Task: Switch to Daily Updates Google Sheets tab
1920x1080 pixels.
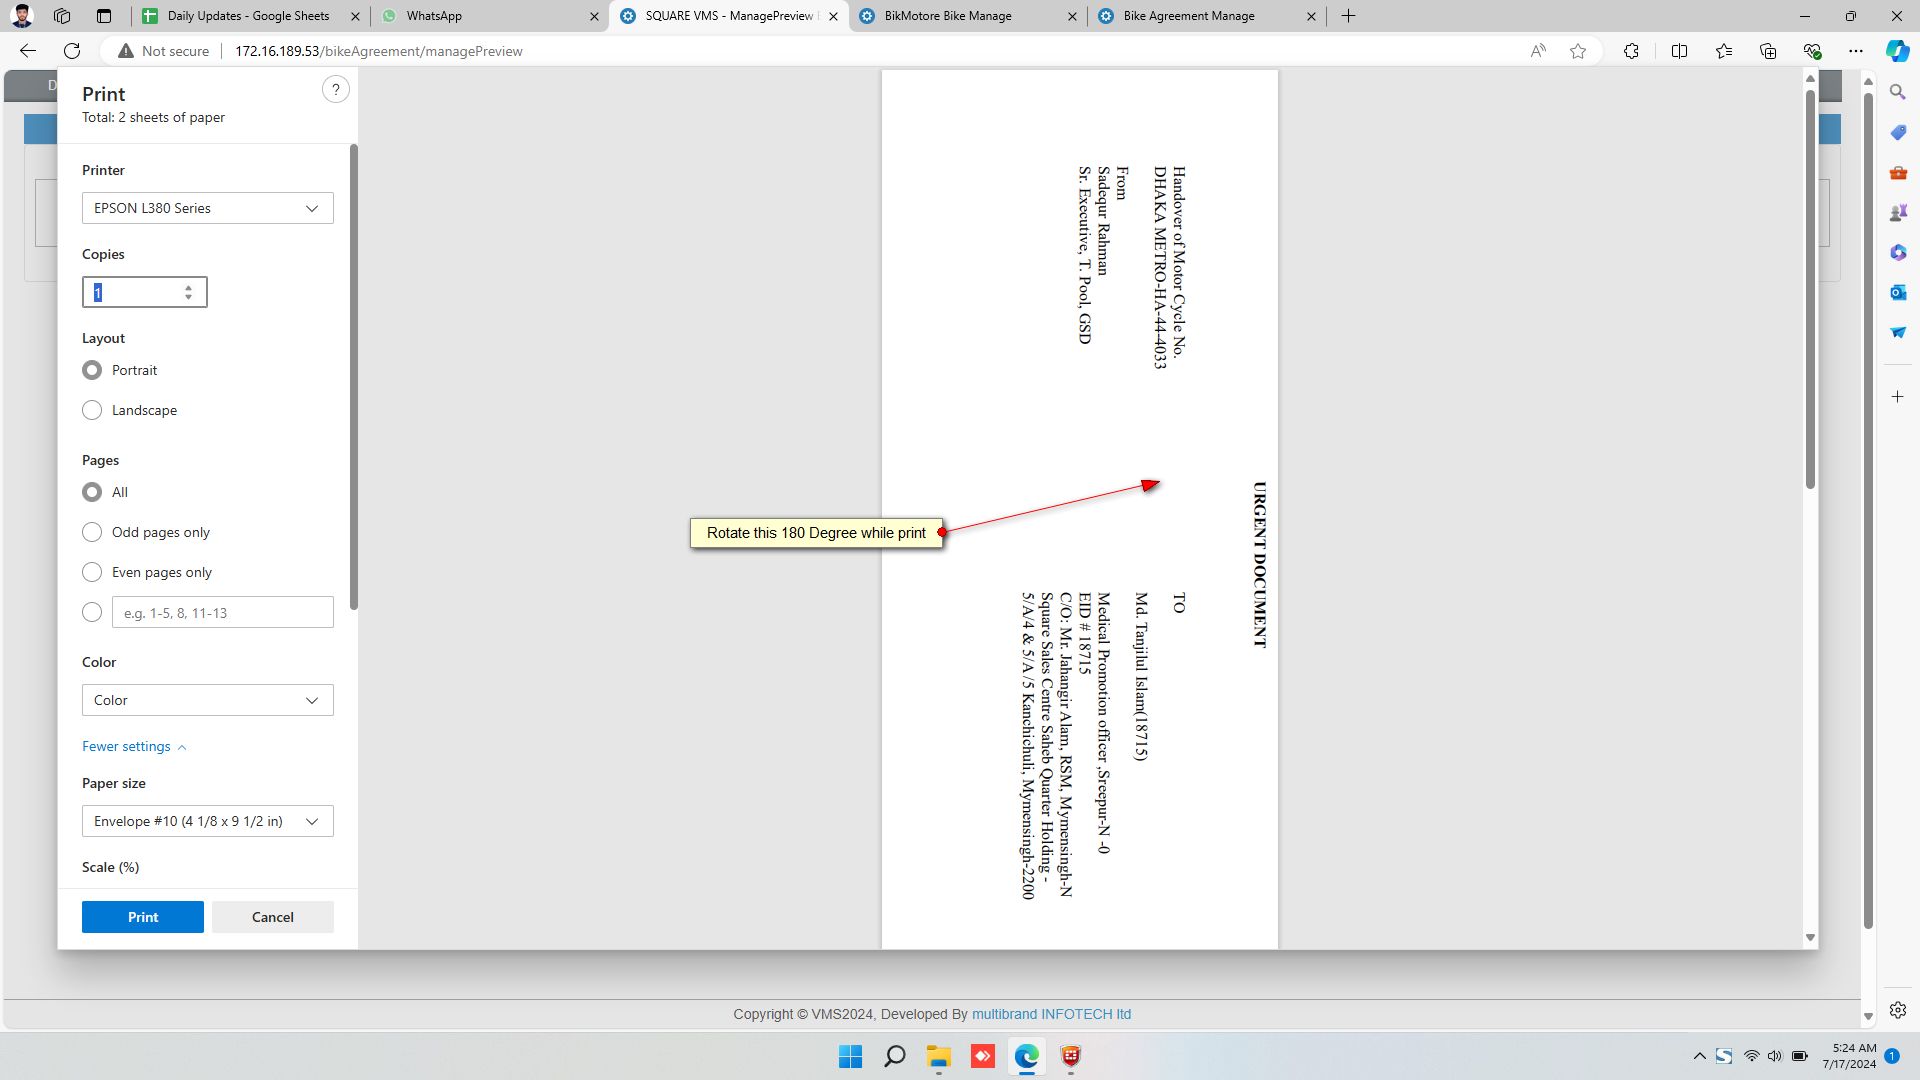Action: pos(247,16)
